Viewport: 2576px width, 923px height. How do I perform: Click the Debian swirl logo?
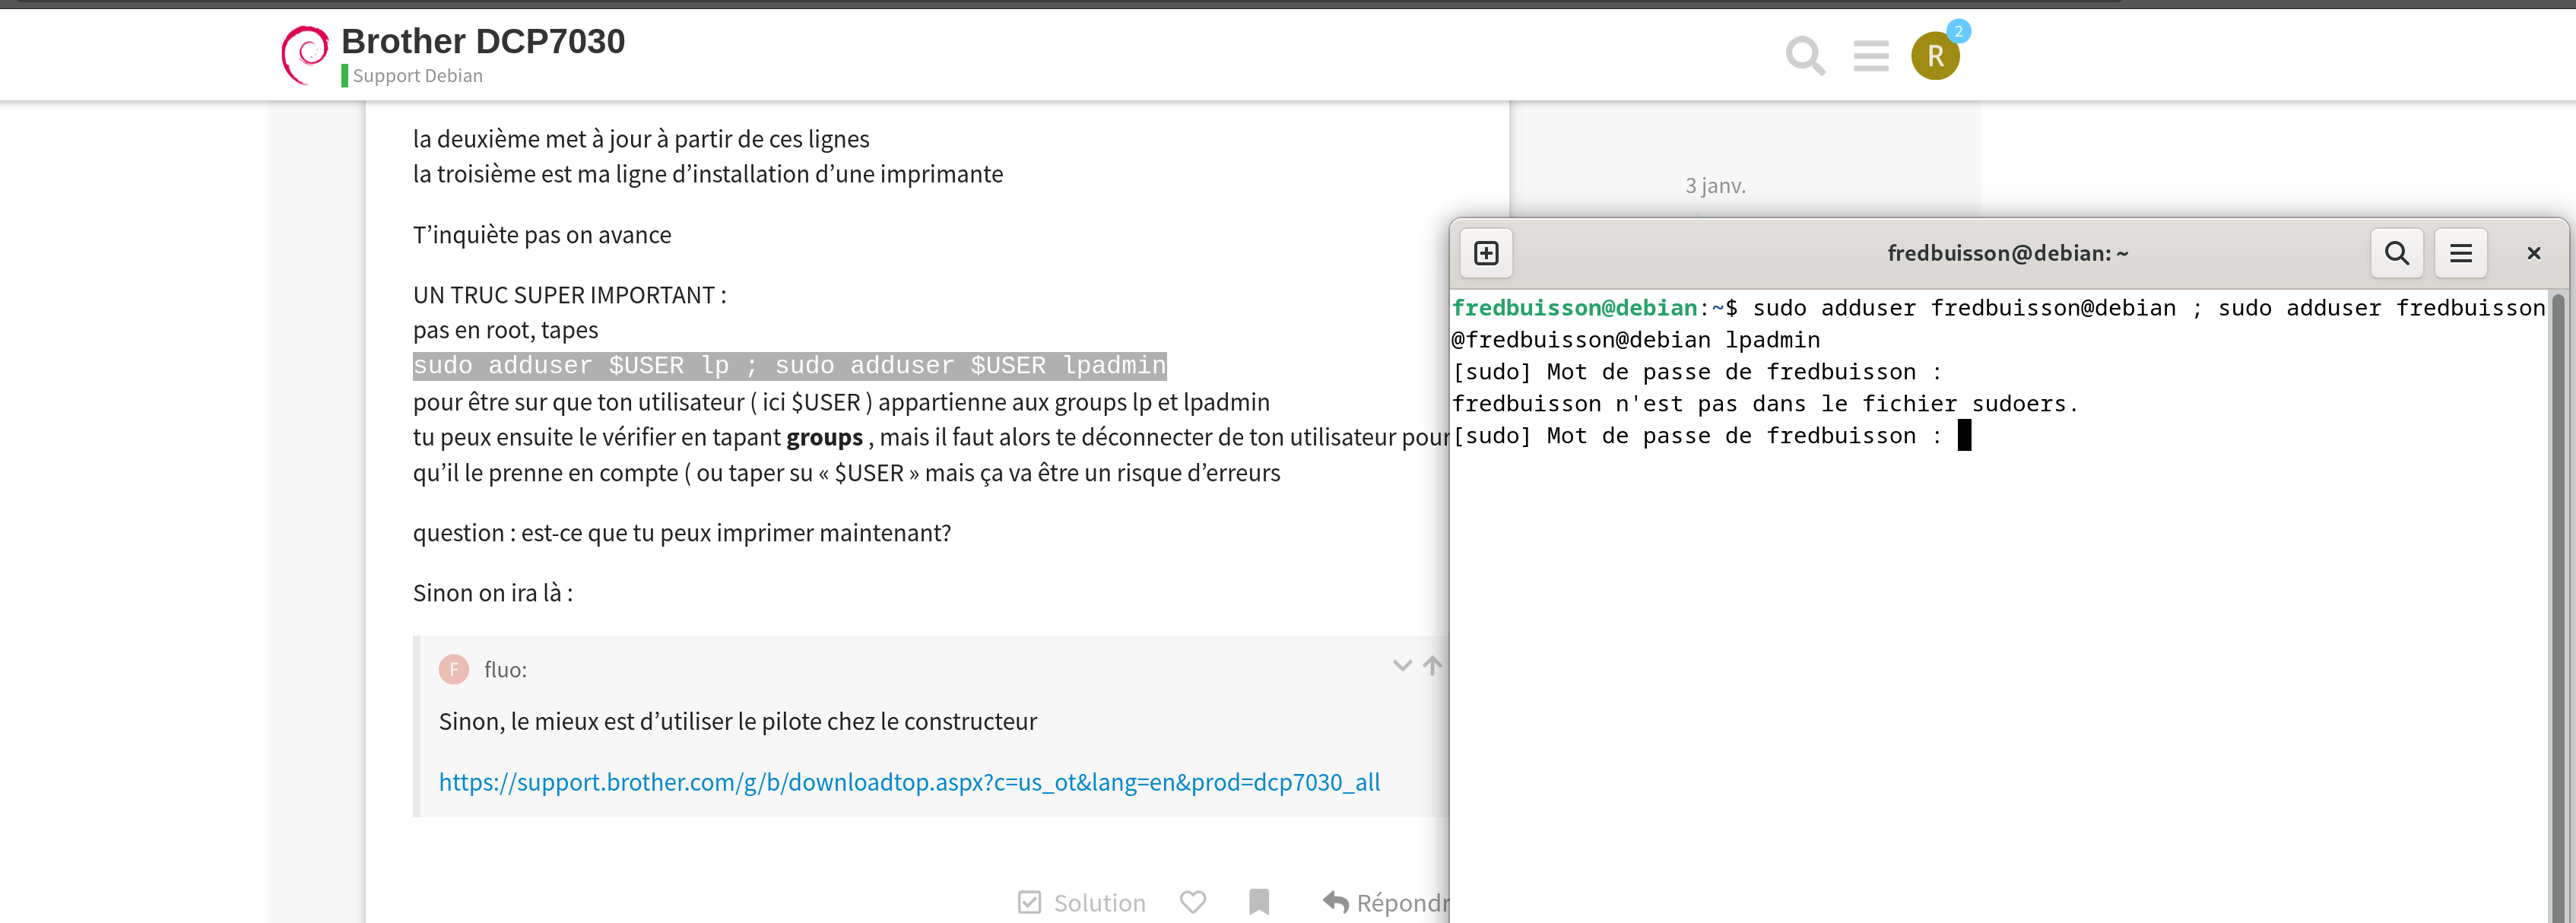click(305, 55)
